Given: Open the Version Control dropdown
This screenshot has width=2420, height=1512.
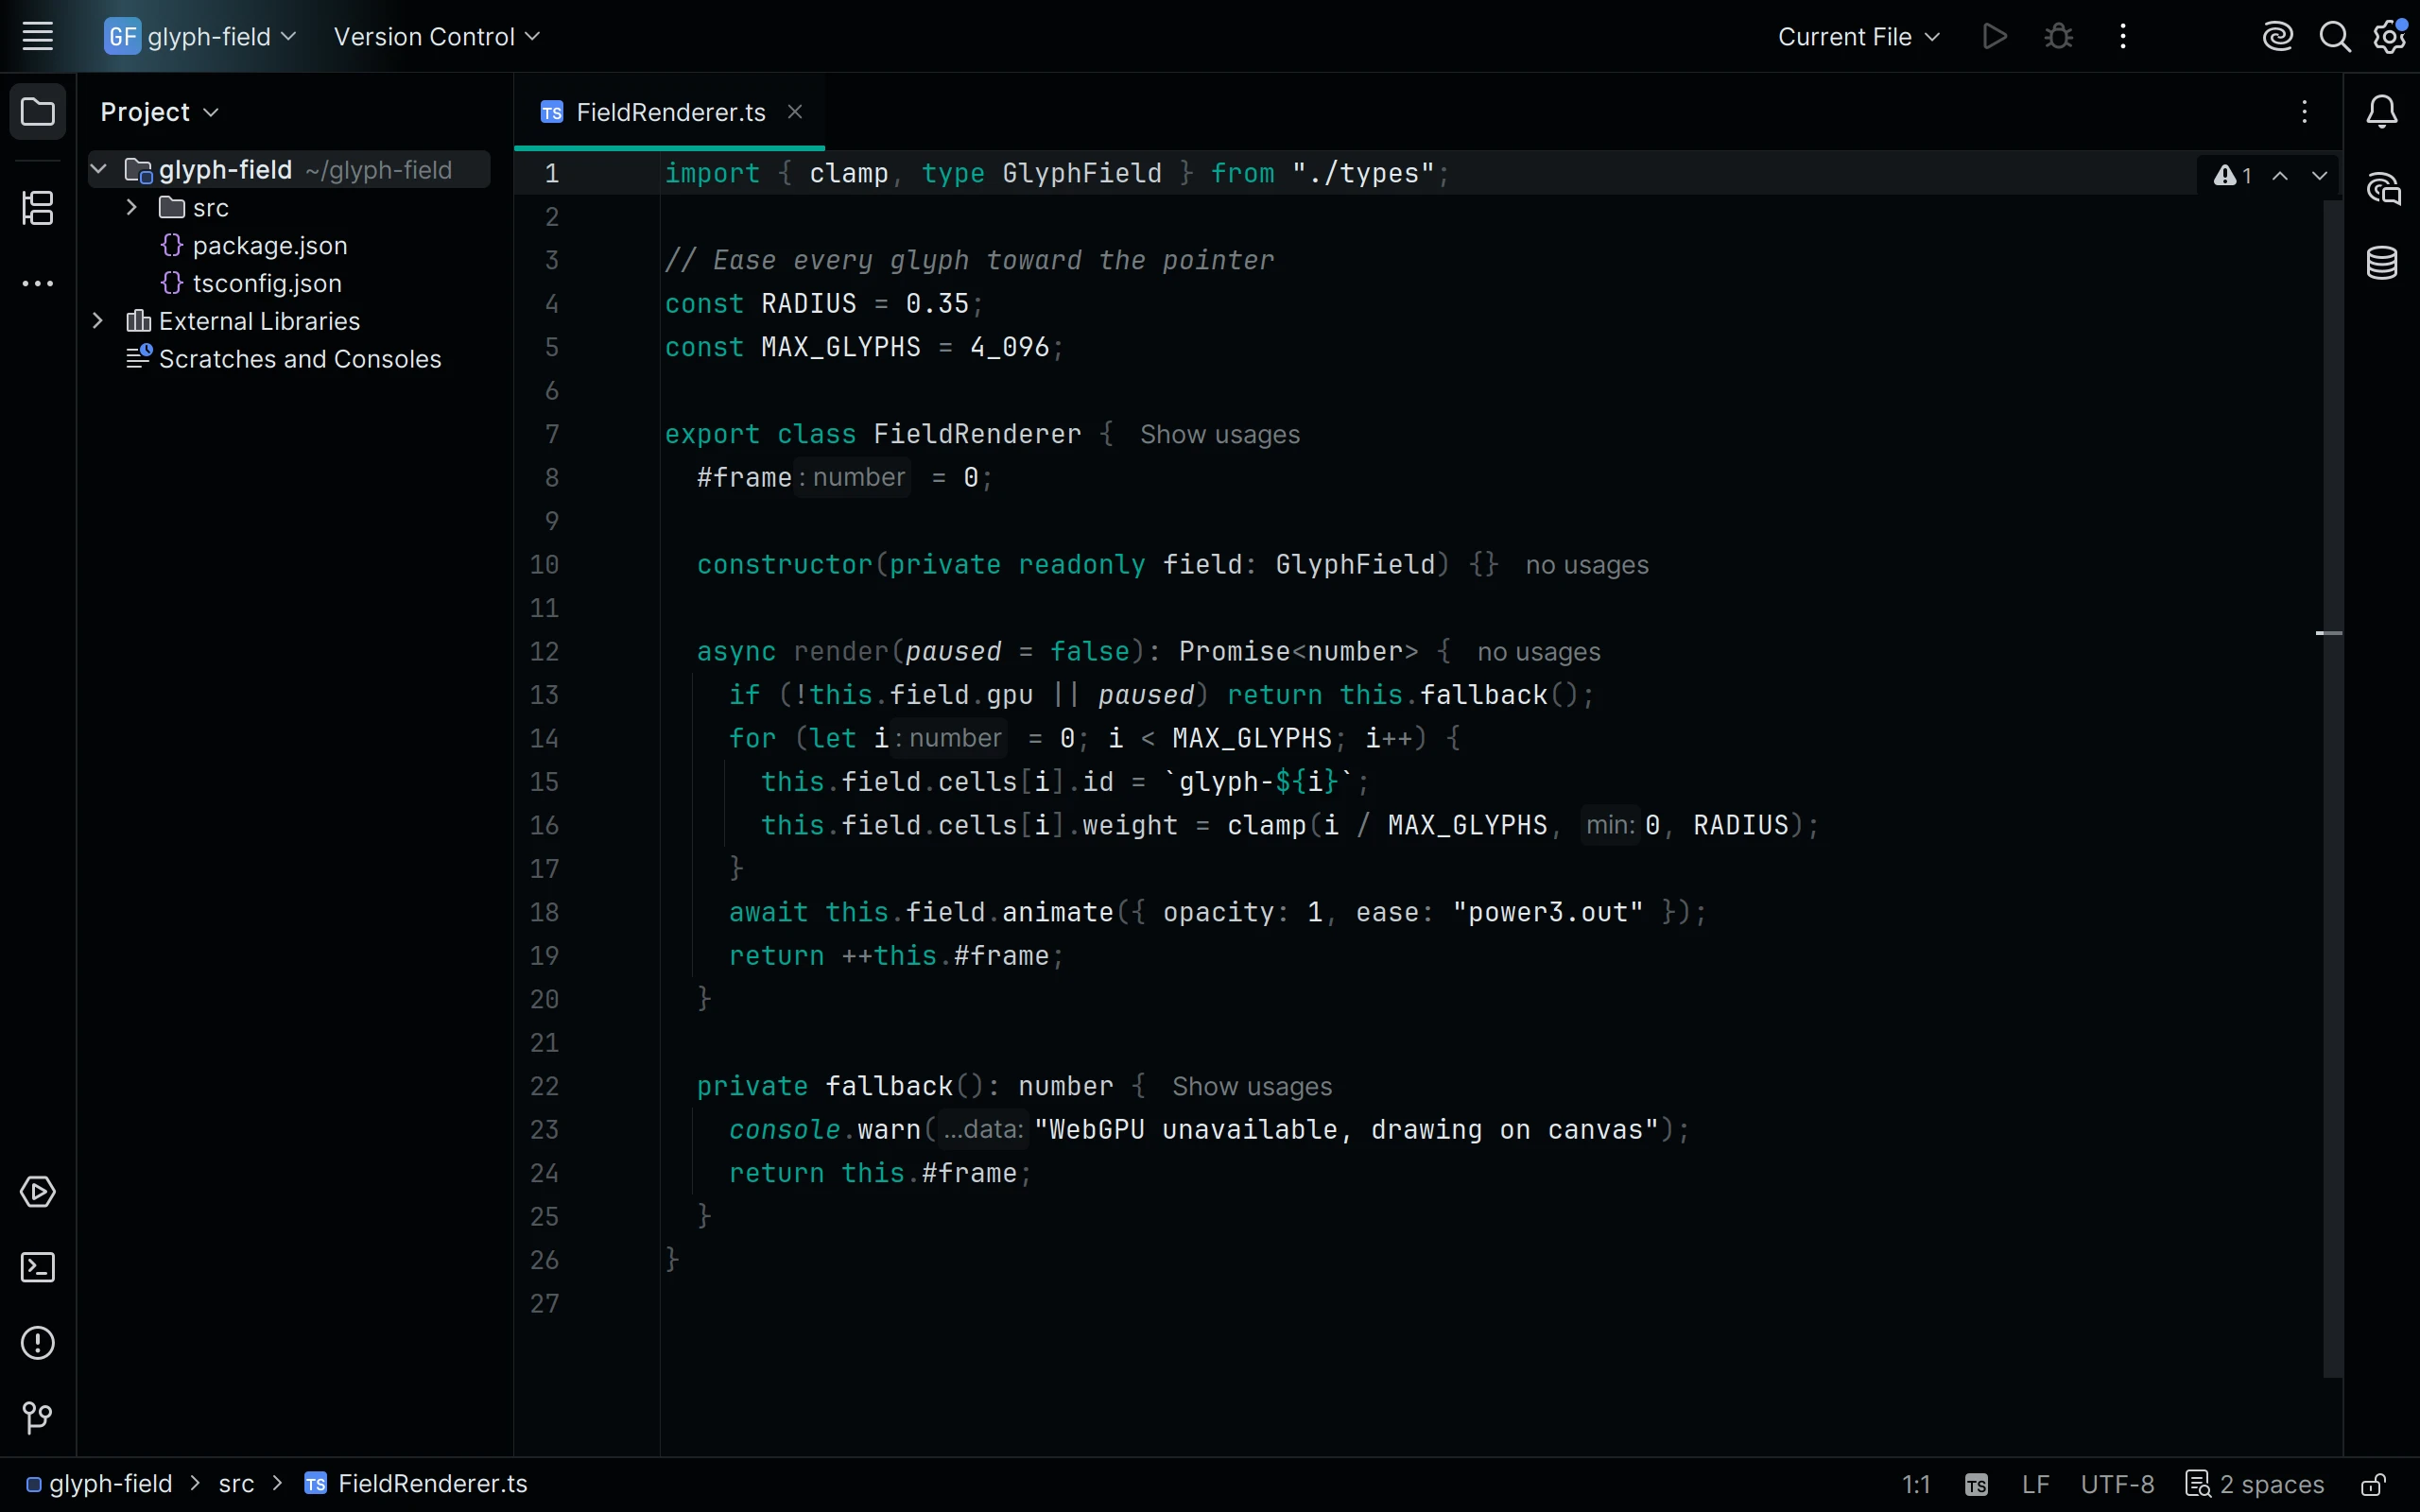Looking at the screenshot, I should pyautogui.click(x=437, y=37).
